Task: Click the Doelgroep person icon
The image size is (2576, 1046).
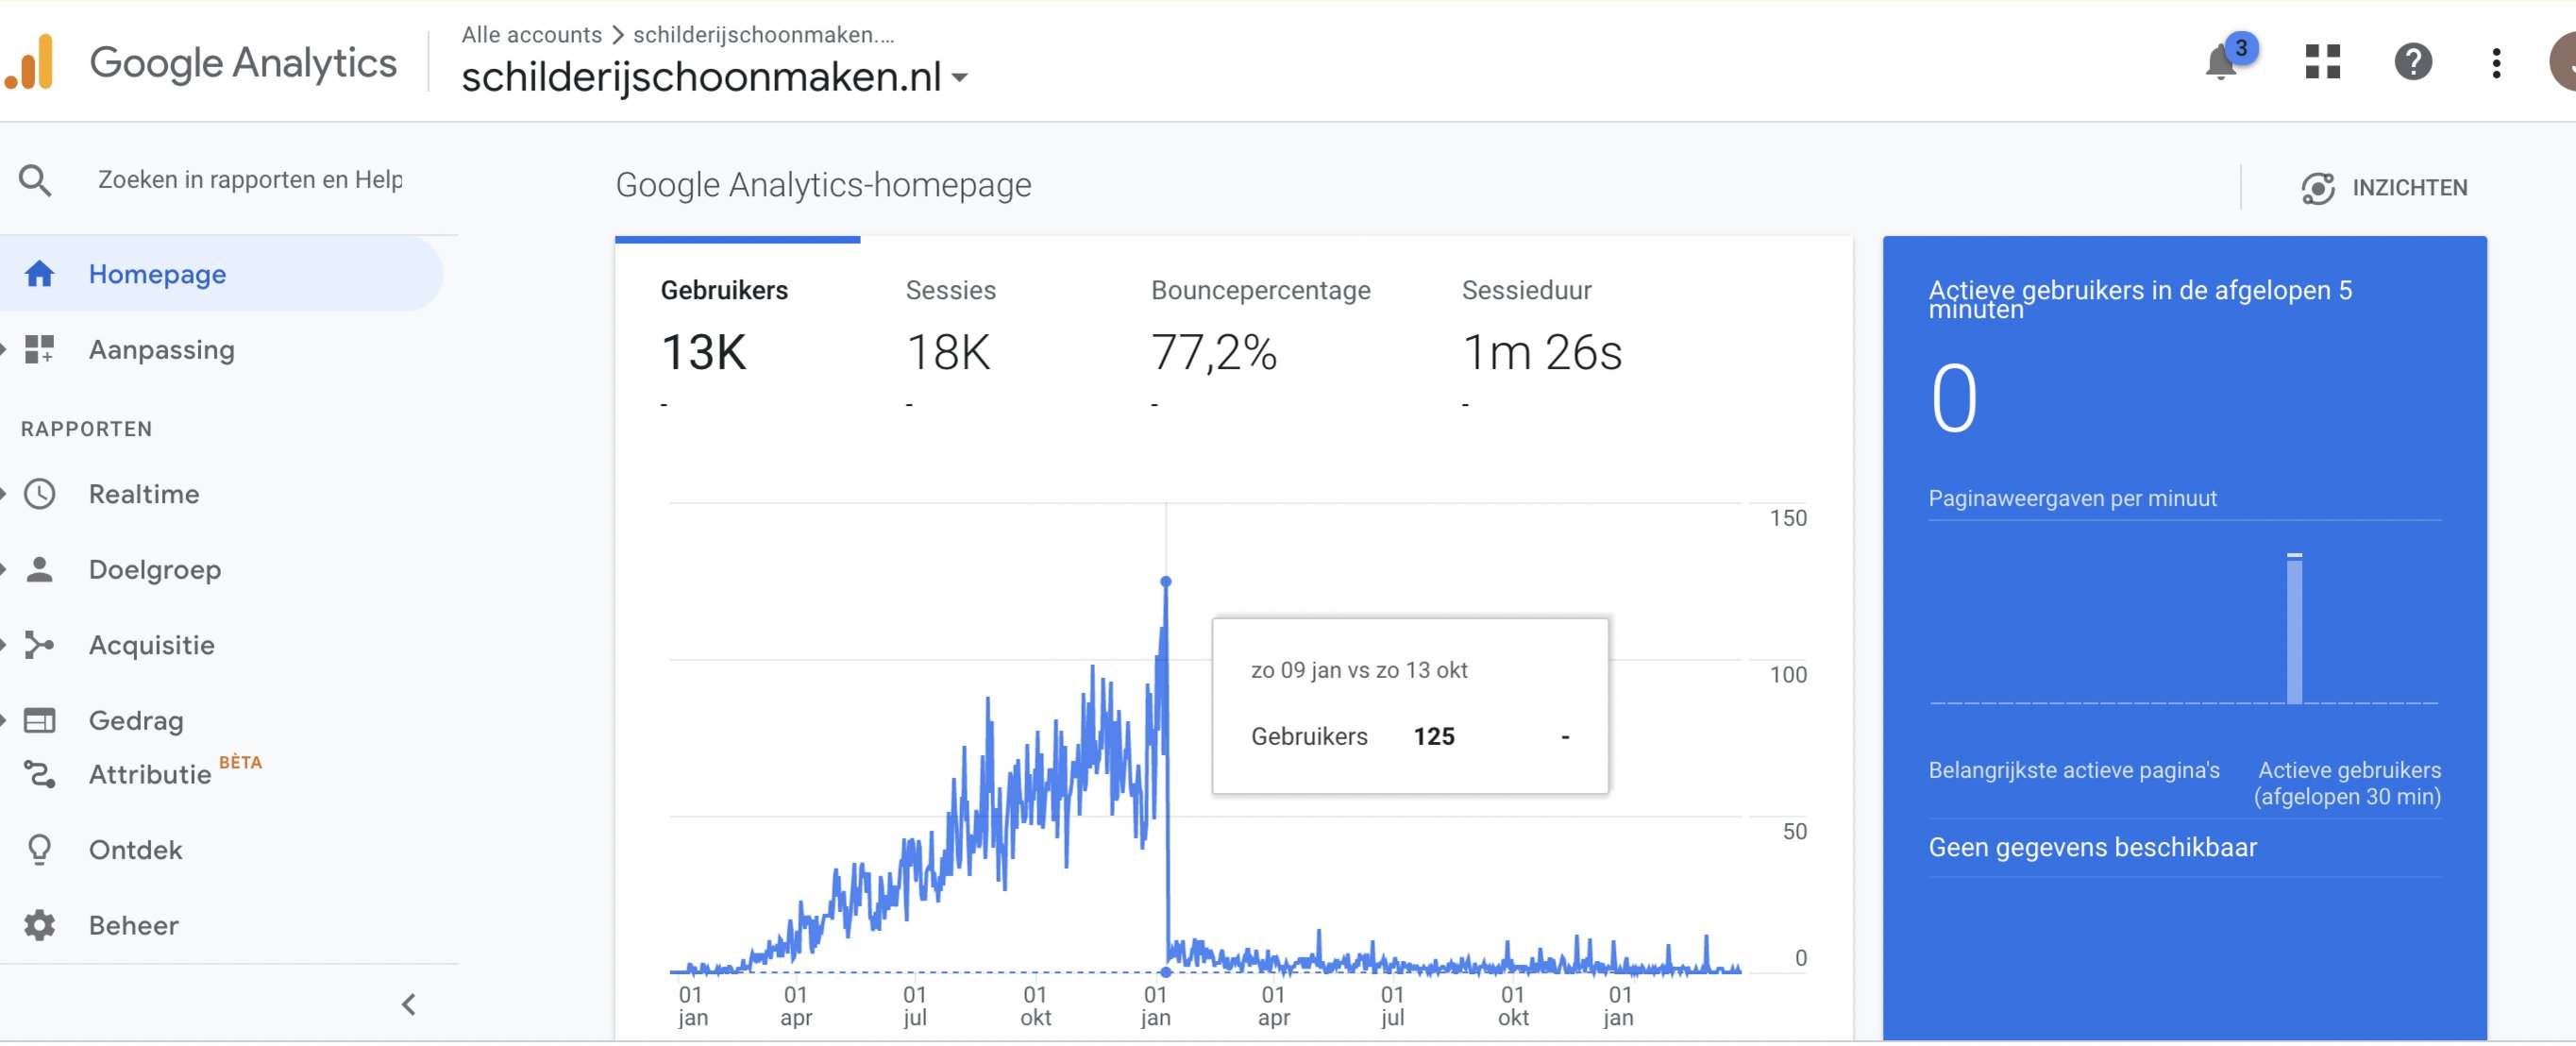Action: [x=40, y=569]
